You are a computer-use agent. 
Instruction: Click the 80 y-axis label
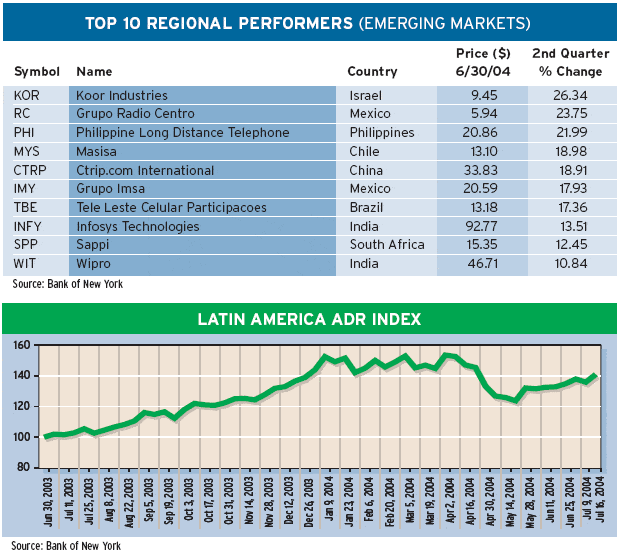[23, 467]
